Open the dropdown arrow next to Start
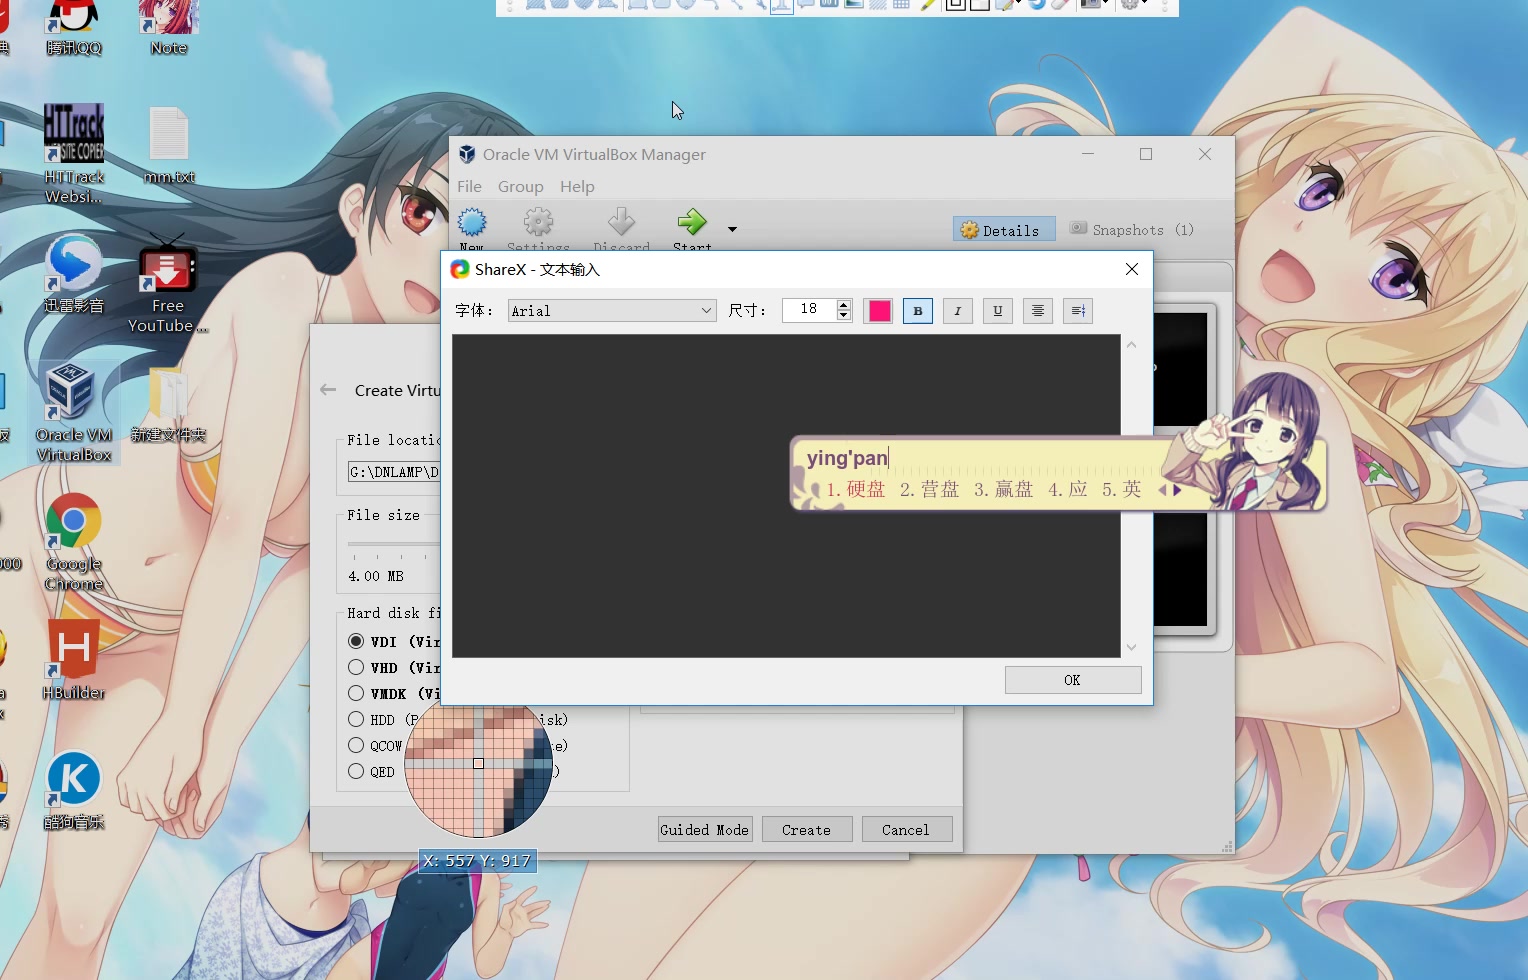 tap(731, 229)
